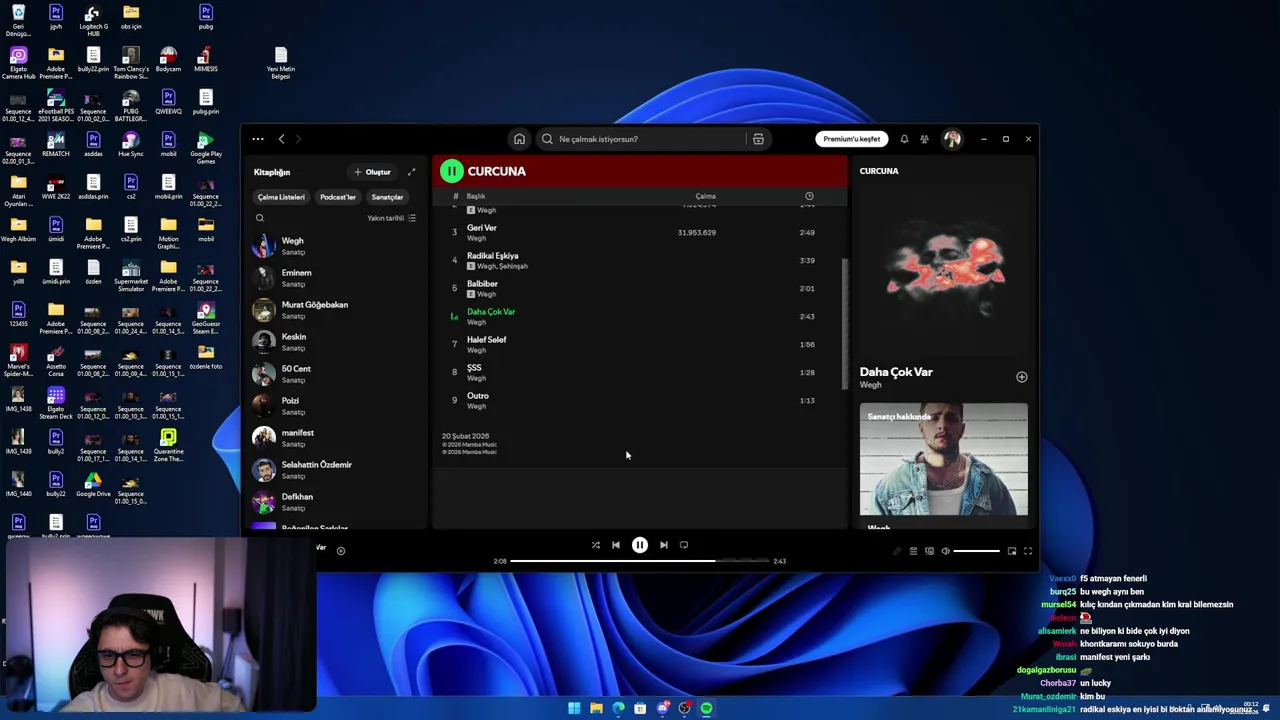Open the three-dots Spotify app menu

pyautogui.click(x=258, y=139)
